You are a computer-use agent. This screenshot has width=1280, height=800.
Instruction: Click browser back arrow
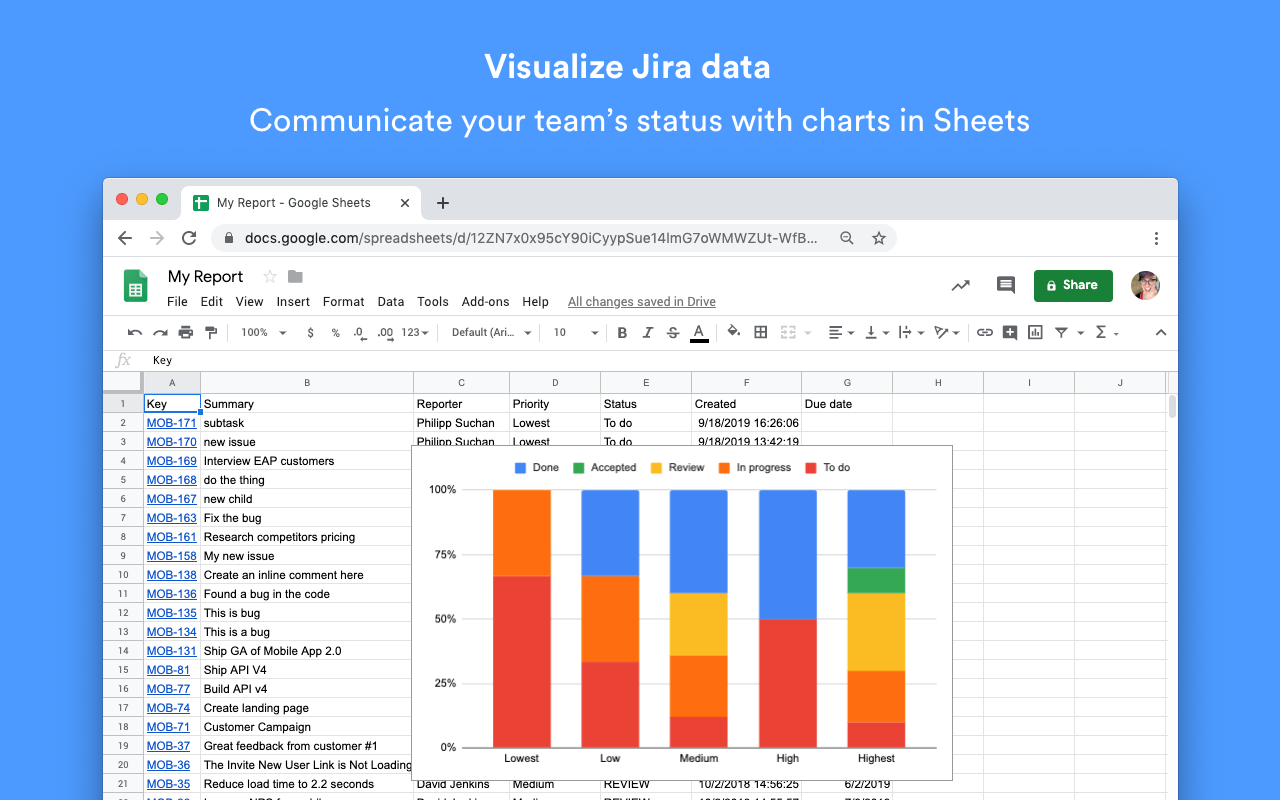point(125,238)
